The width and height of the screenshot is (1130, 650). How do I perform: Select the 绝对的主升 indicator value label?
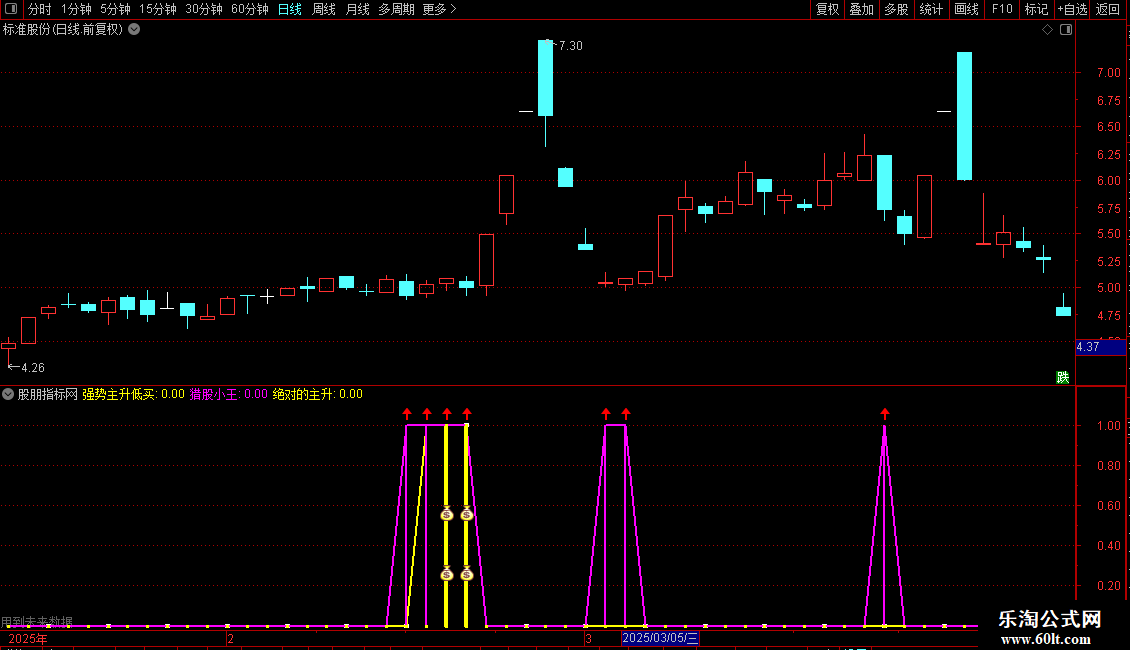(x=318, y=394)
